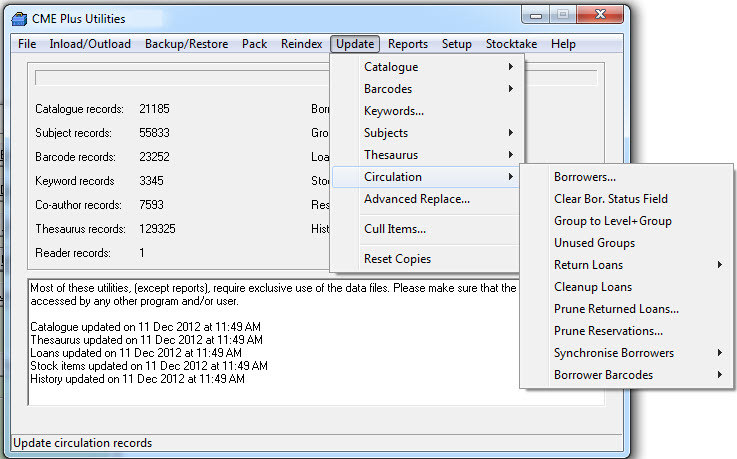The height and width of the screenshot is (459, 737).
Task: Expand the Subjects submenu
Action: pos(427,133)
